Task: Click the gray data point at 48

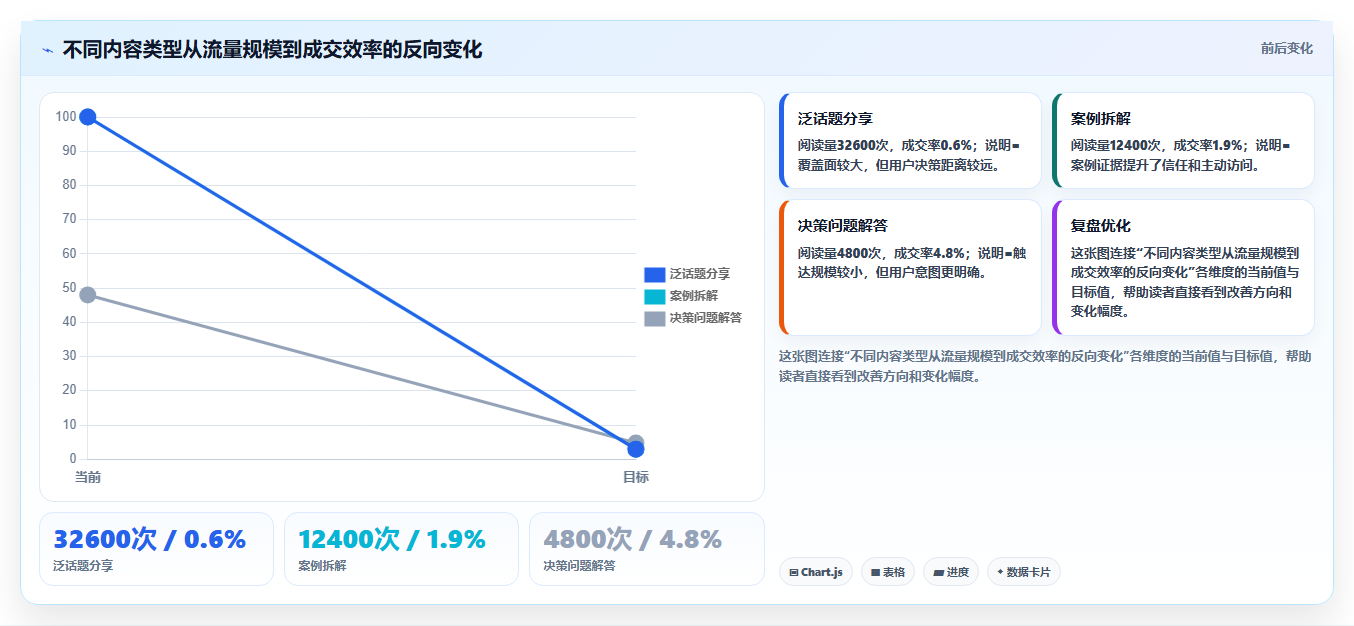Action: click(88, 295)
